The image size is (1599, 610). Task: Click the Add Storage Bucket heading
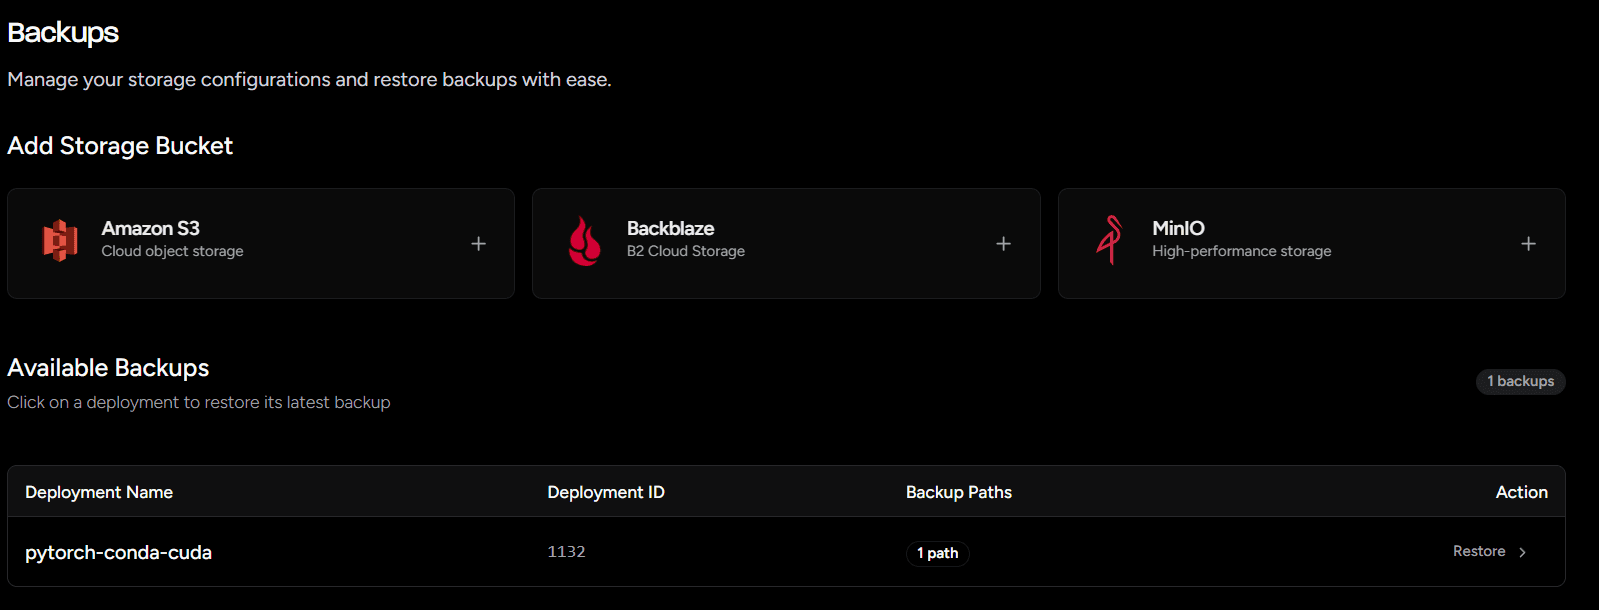click(120, 146)
